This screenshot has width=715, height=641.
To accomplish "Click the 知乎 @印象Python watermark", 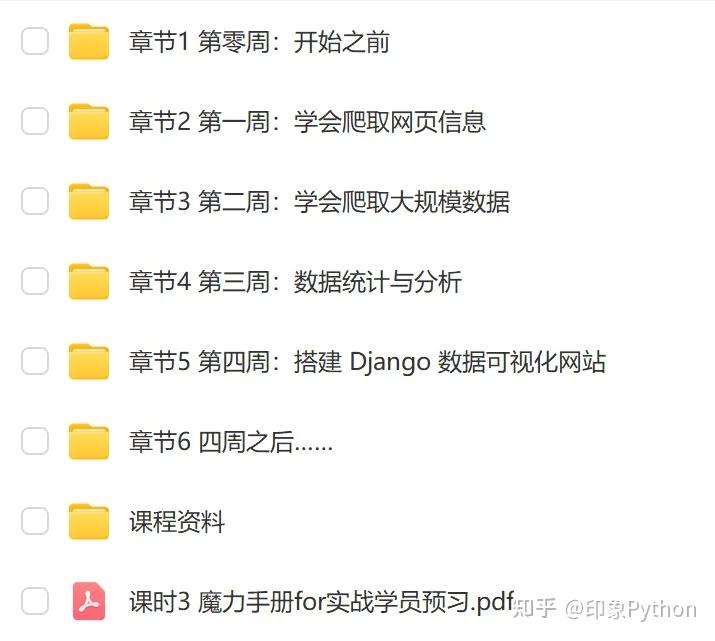I will point(605,609).
